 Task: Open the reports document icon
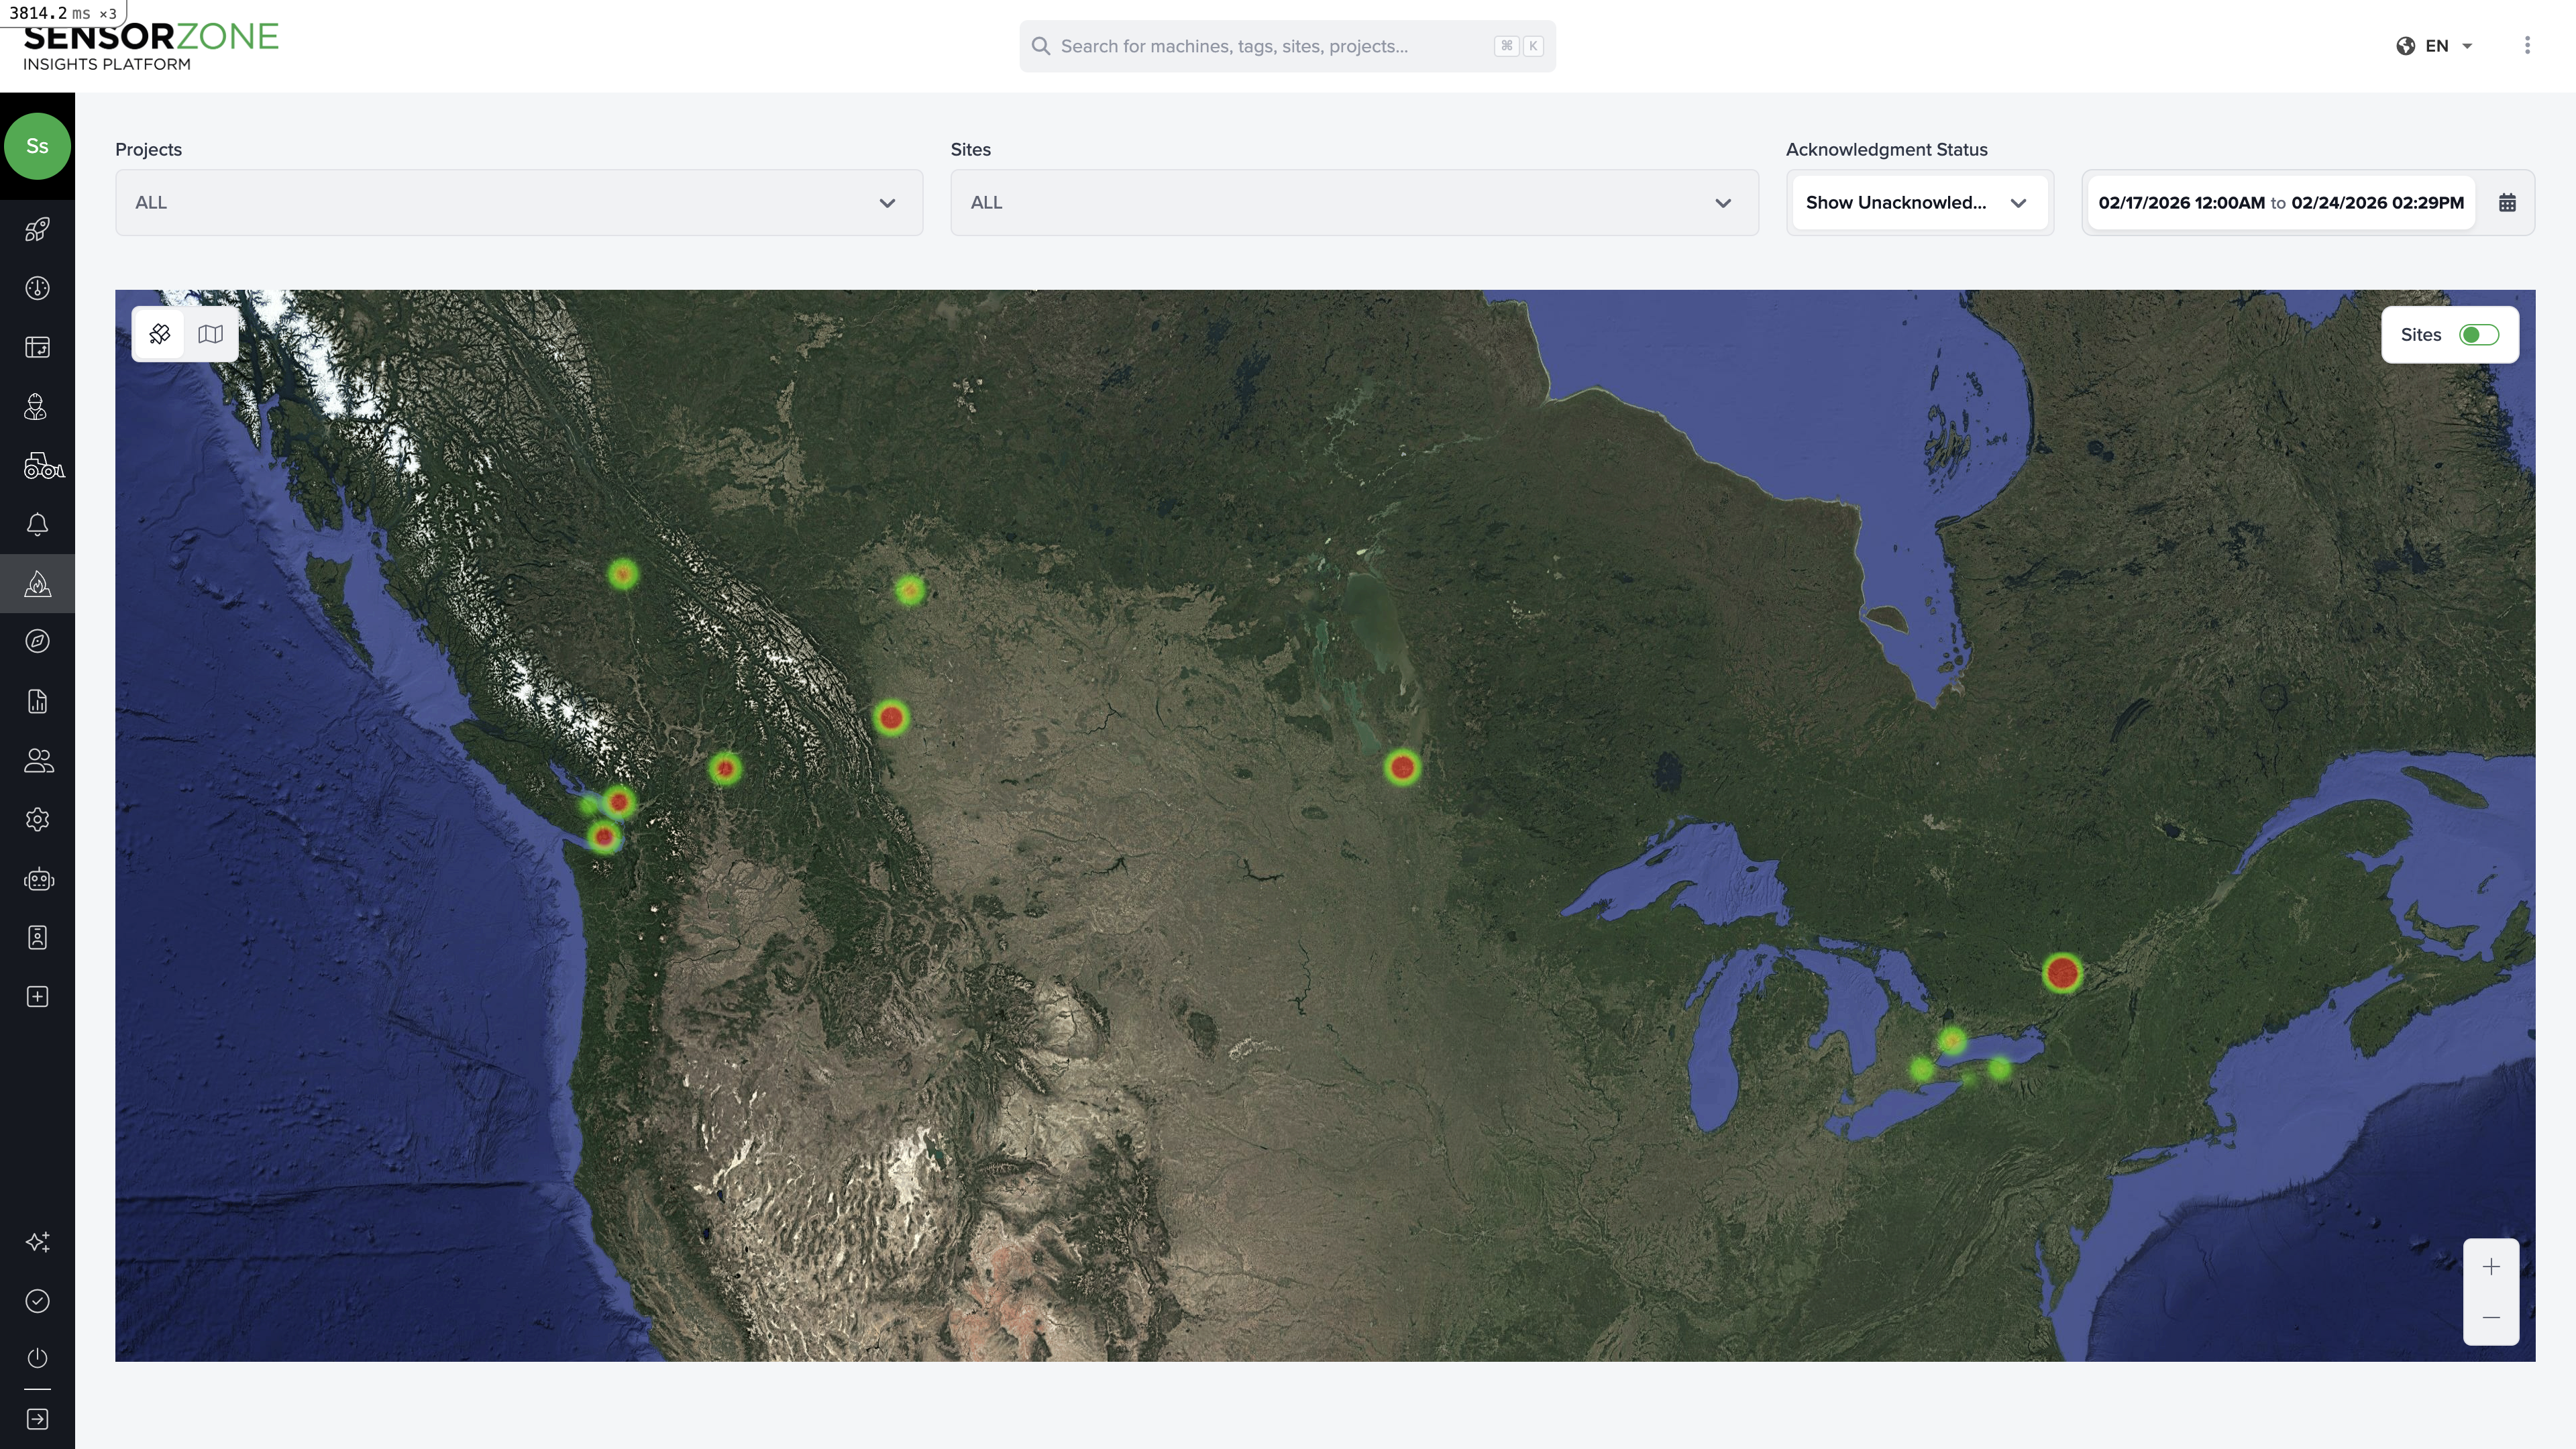(37, 701)
